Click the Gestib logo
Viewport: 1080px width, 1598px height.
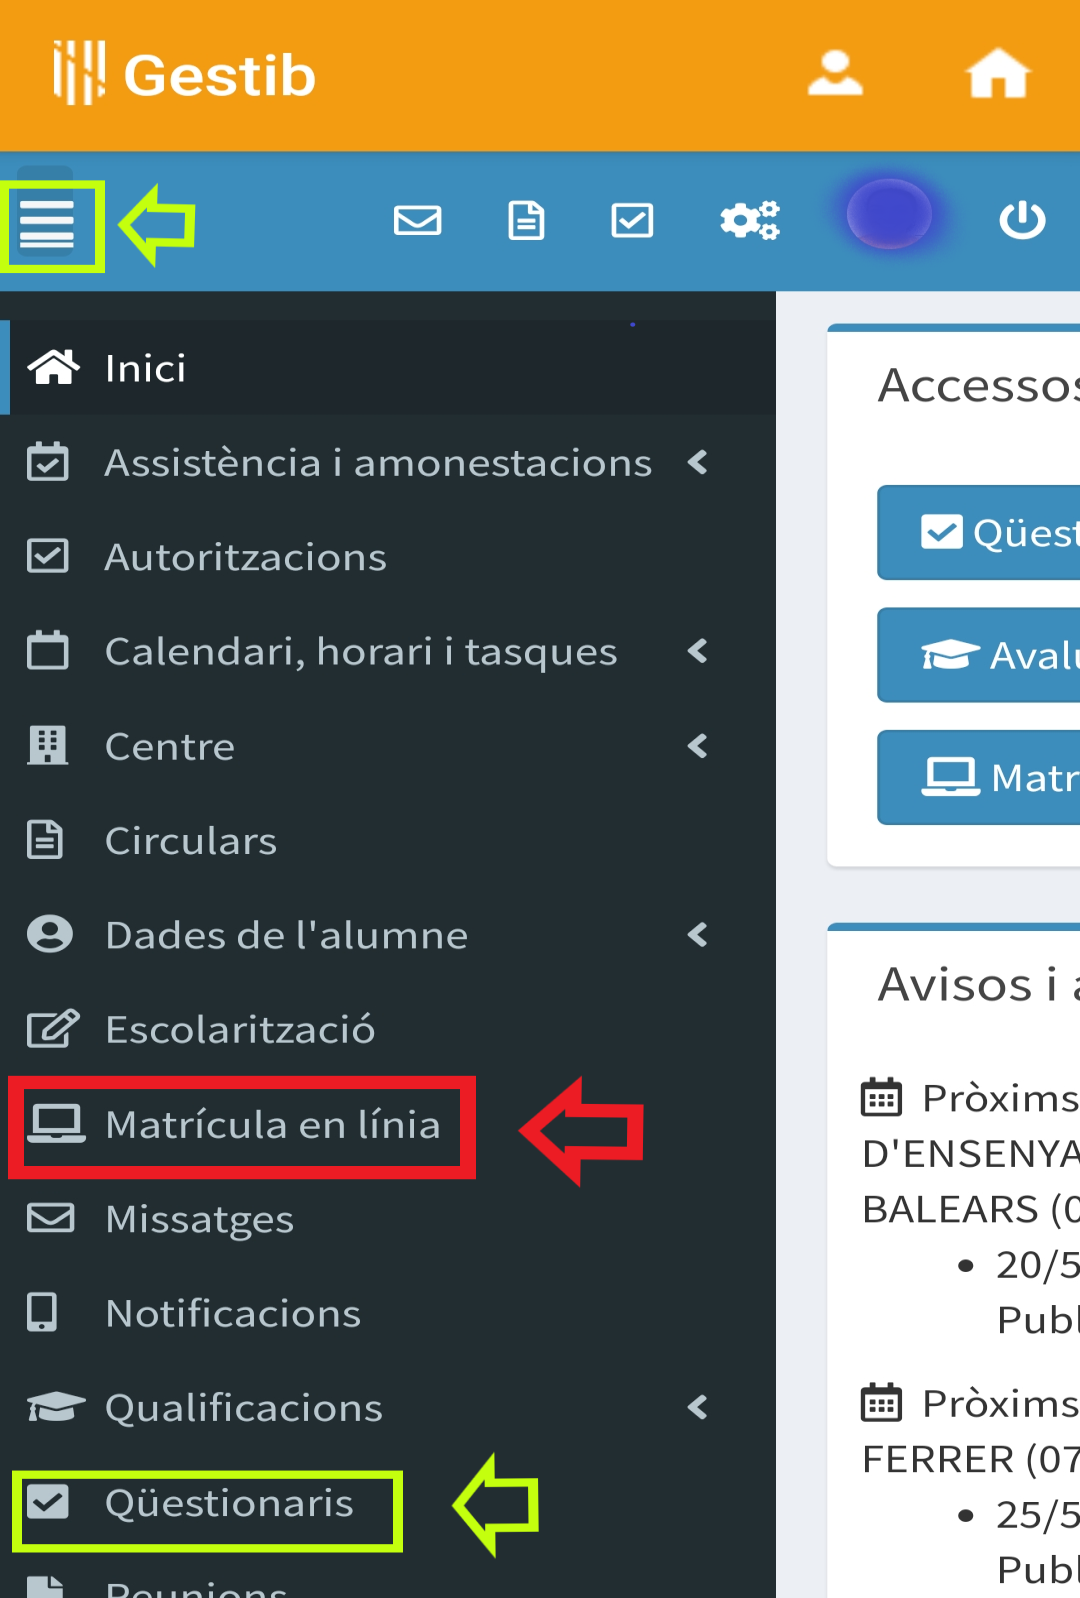point(185,74)
